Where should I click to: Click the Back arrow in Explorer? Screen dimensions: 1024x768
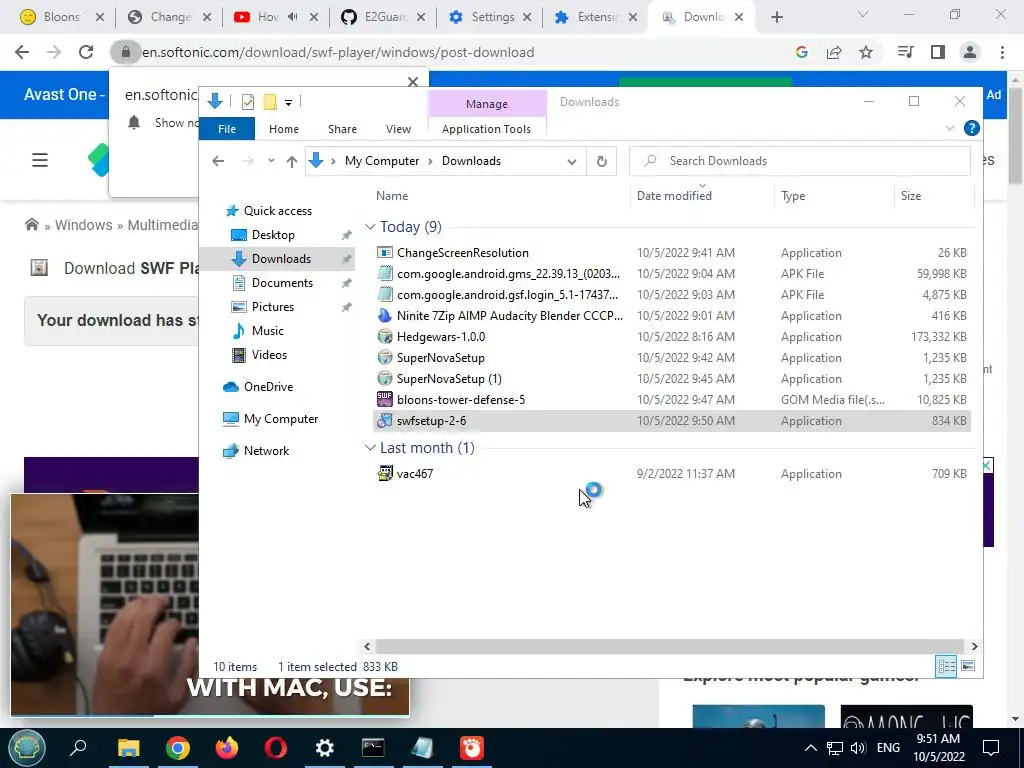pos(218,161)
